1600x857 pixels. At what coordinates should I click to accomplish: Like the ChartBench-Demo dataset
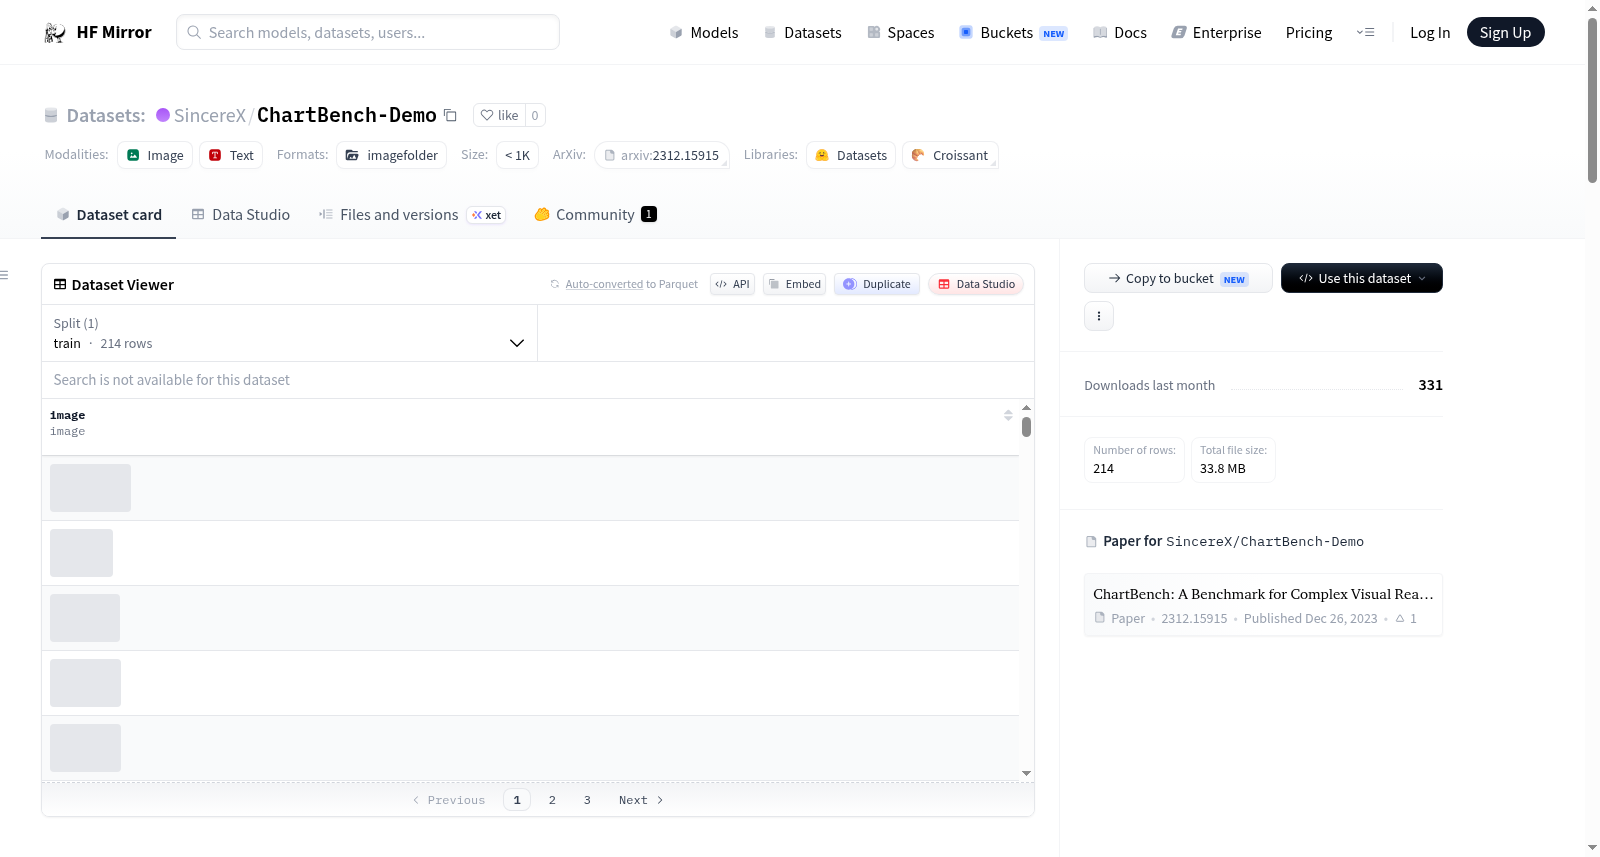tap(500, 115)
